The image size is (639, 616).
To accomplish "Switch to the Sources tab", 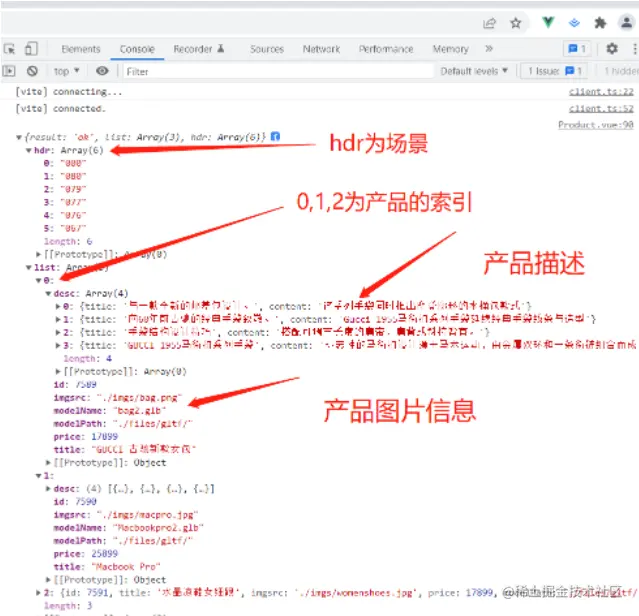I will (x=267, y=49).
